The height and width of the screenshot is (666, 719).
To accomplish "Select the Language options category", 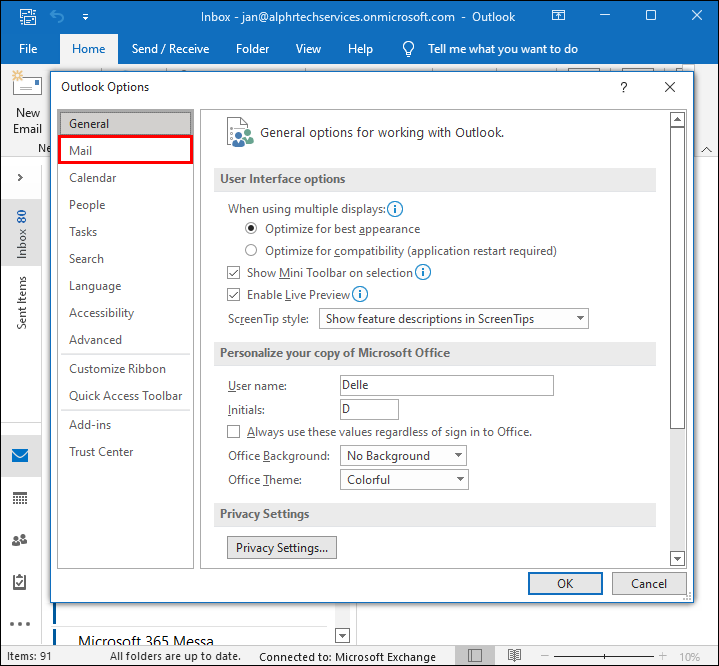I will click(125, 286).
